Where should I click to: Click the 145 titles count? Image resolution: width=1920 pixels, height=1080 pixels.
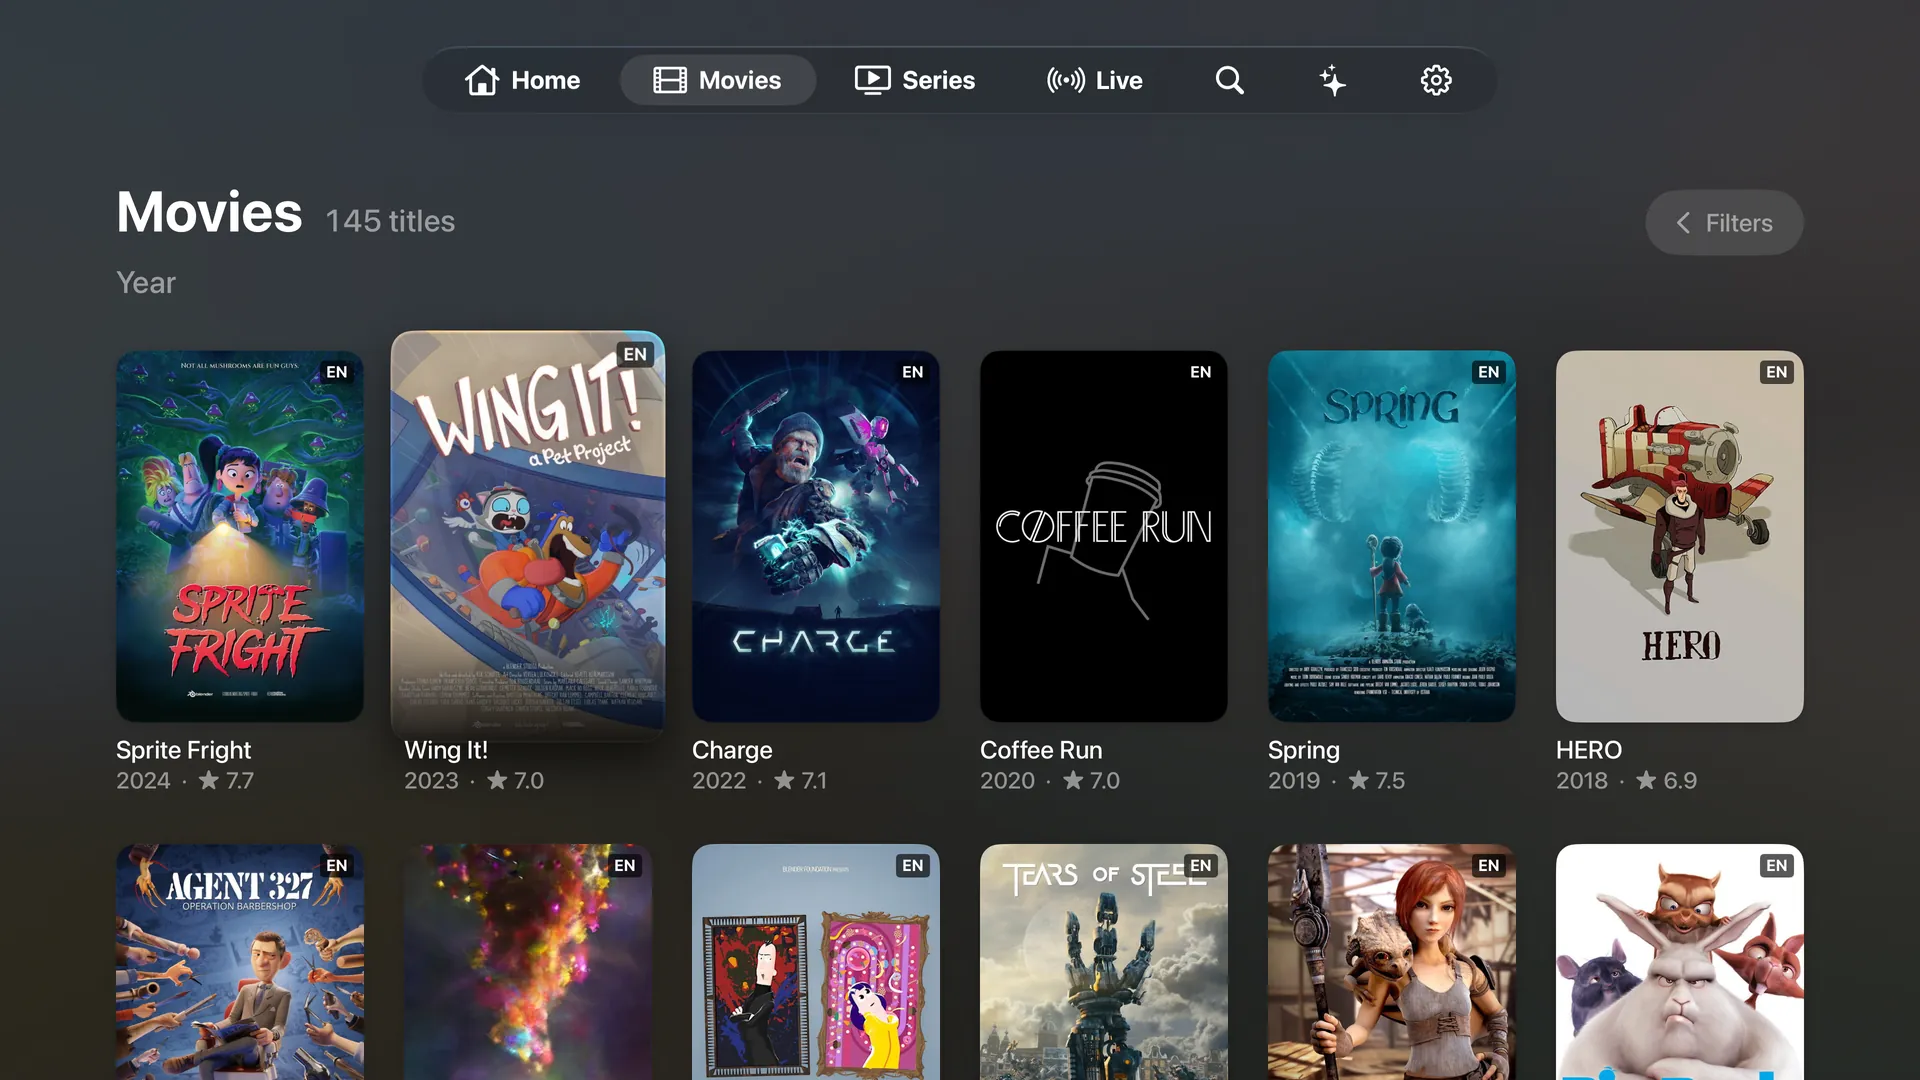[x=390, y=221]
